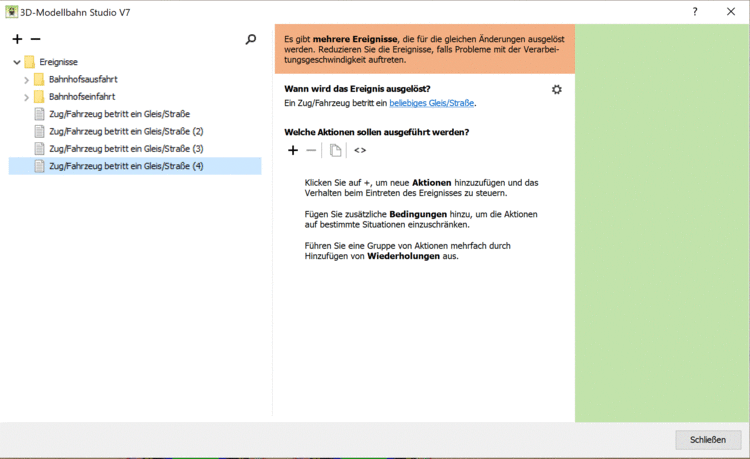Open trigger settings gear icon
The image size is (750, 459).
point(557,89)
